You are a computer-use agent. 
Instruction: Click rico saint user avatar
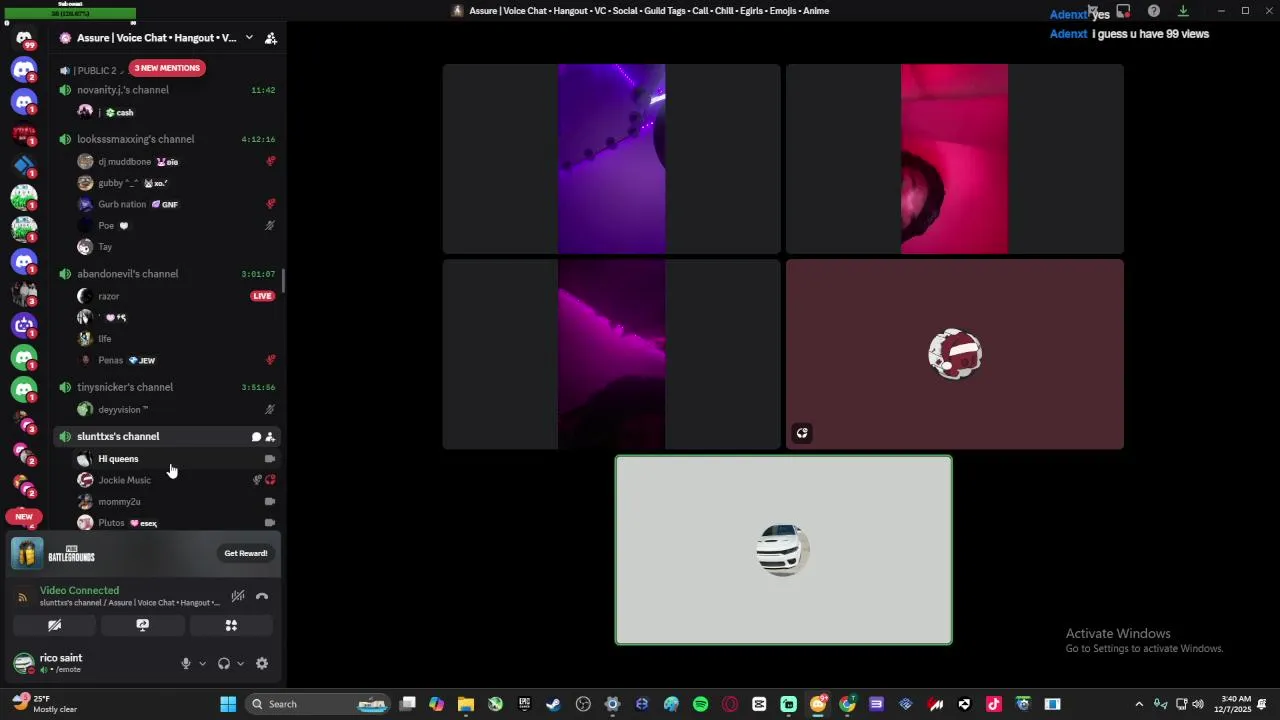point(23,663)
